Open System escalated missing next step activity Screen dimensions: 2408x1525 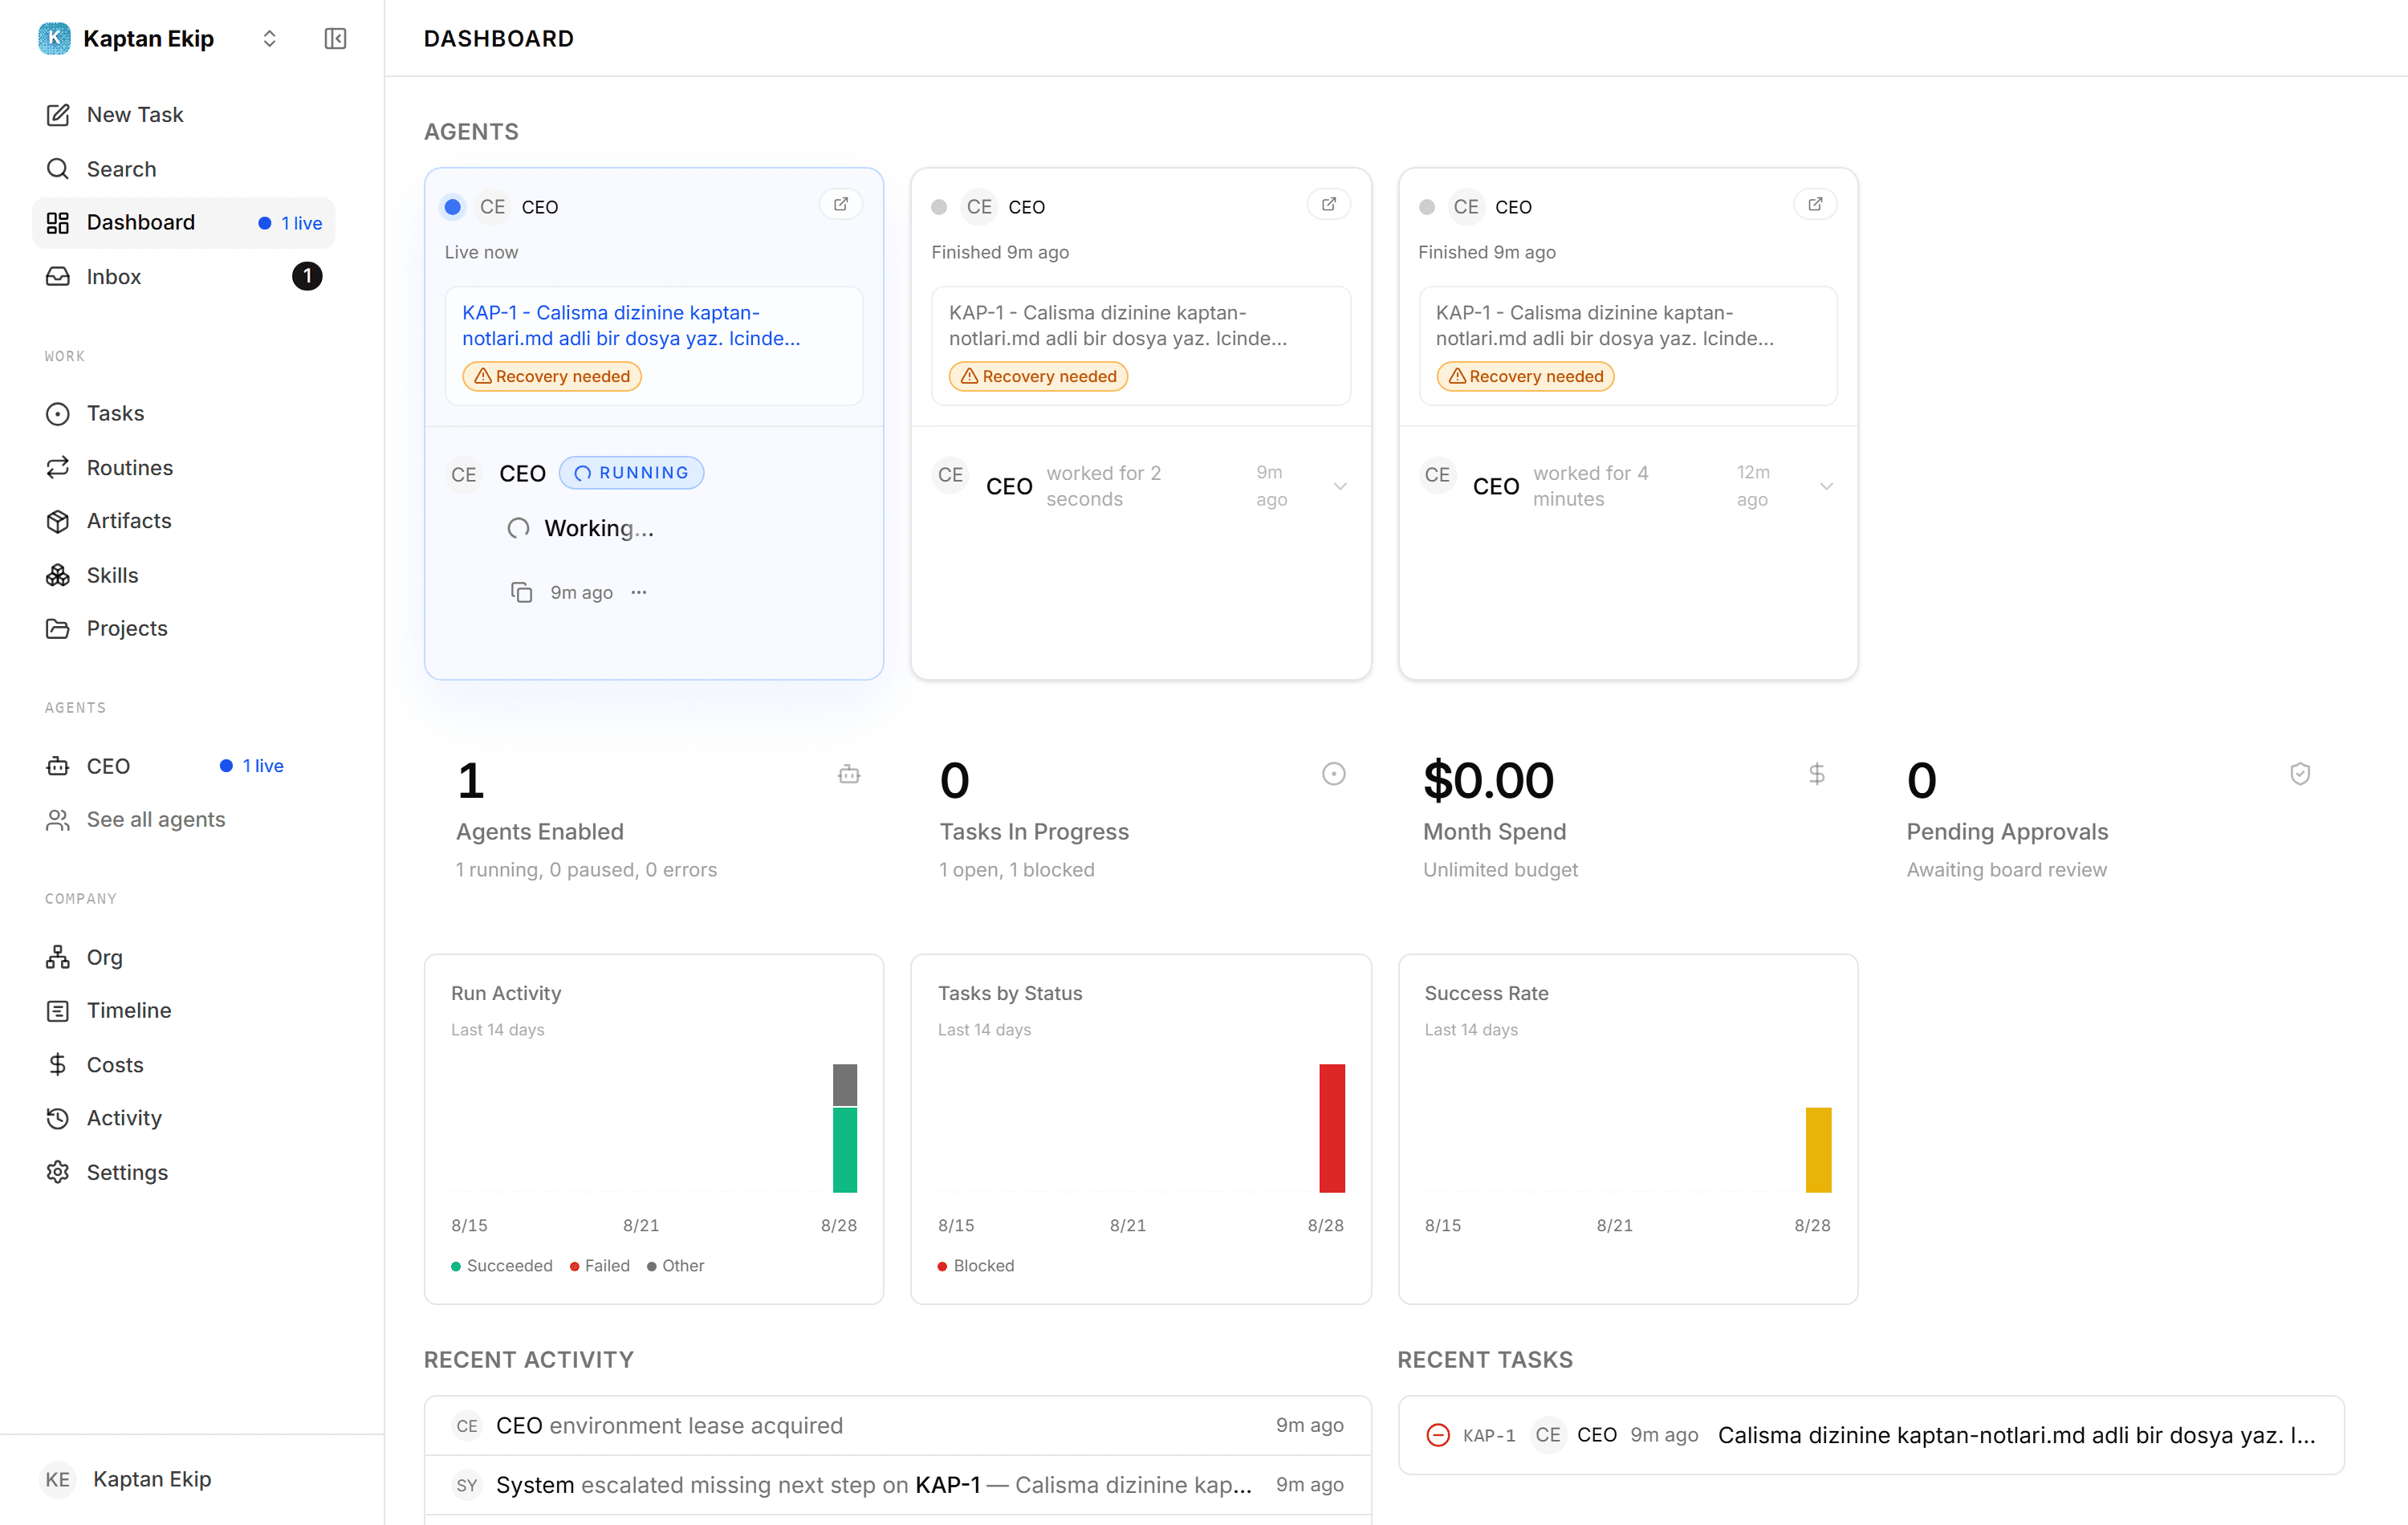(x=897, y=1485)
